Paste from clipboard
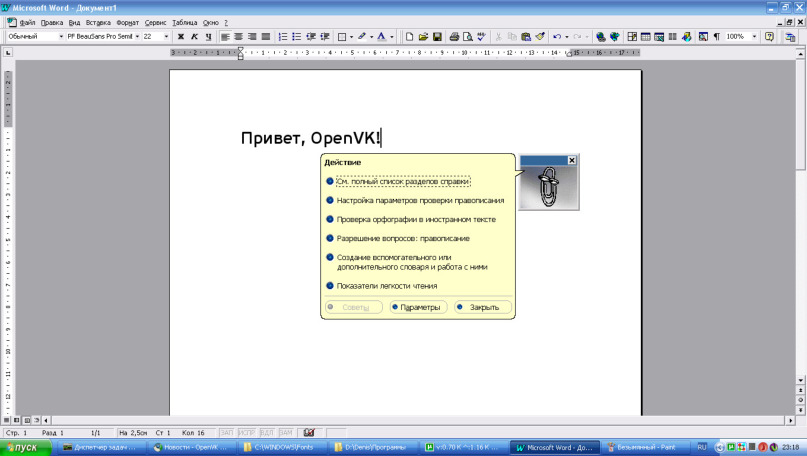The width and height of the screenshot is (807, 456). point(525,37)
